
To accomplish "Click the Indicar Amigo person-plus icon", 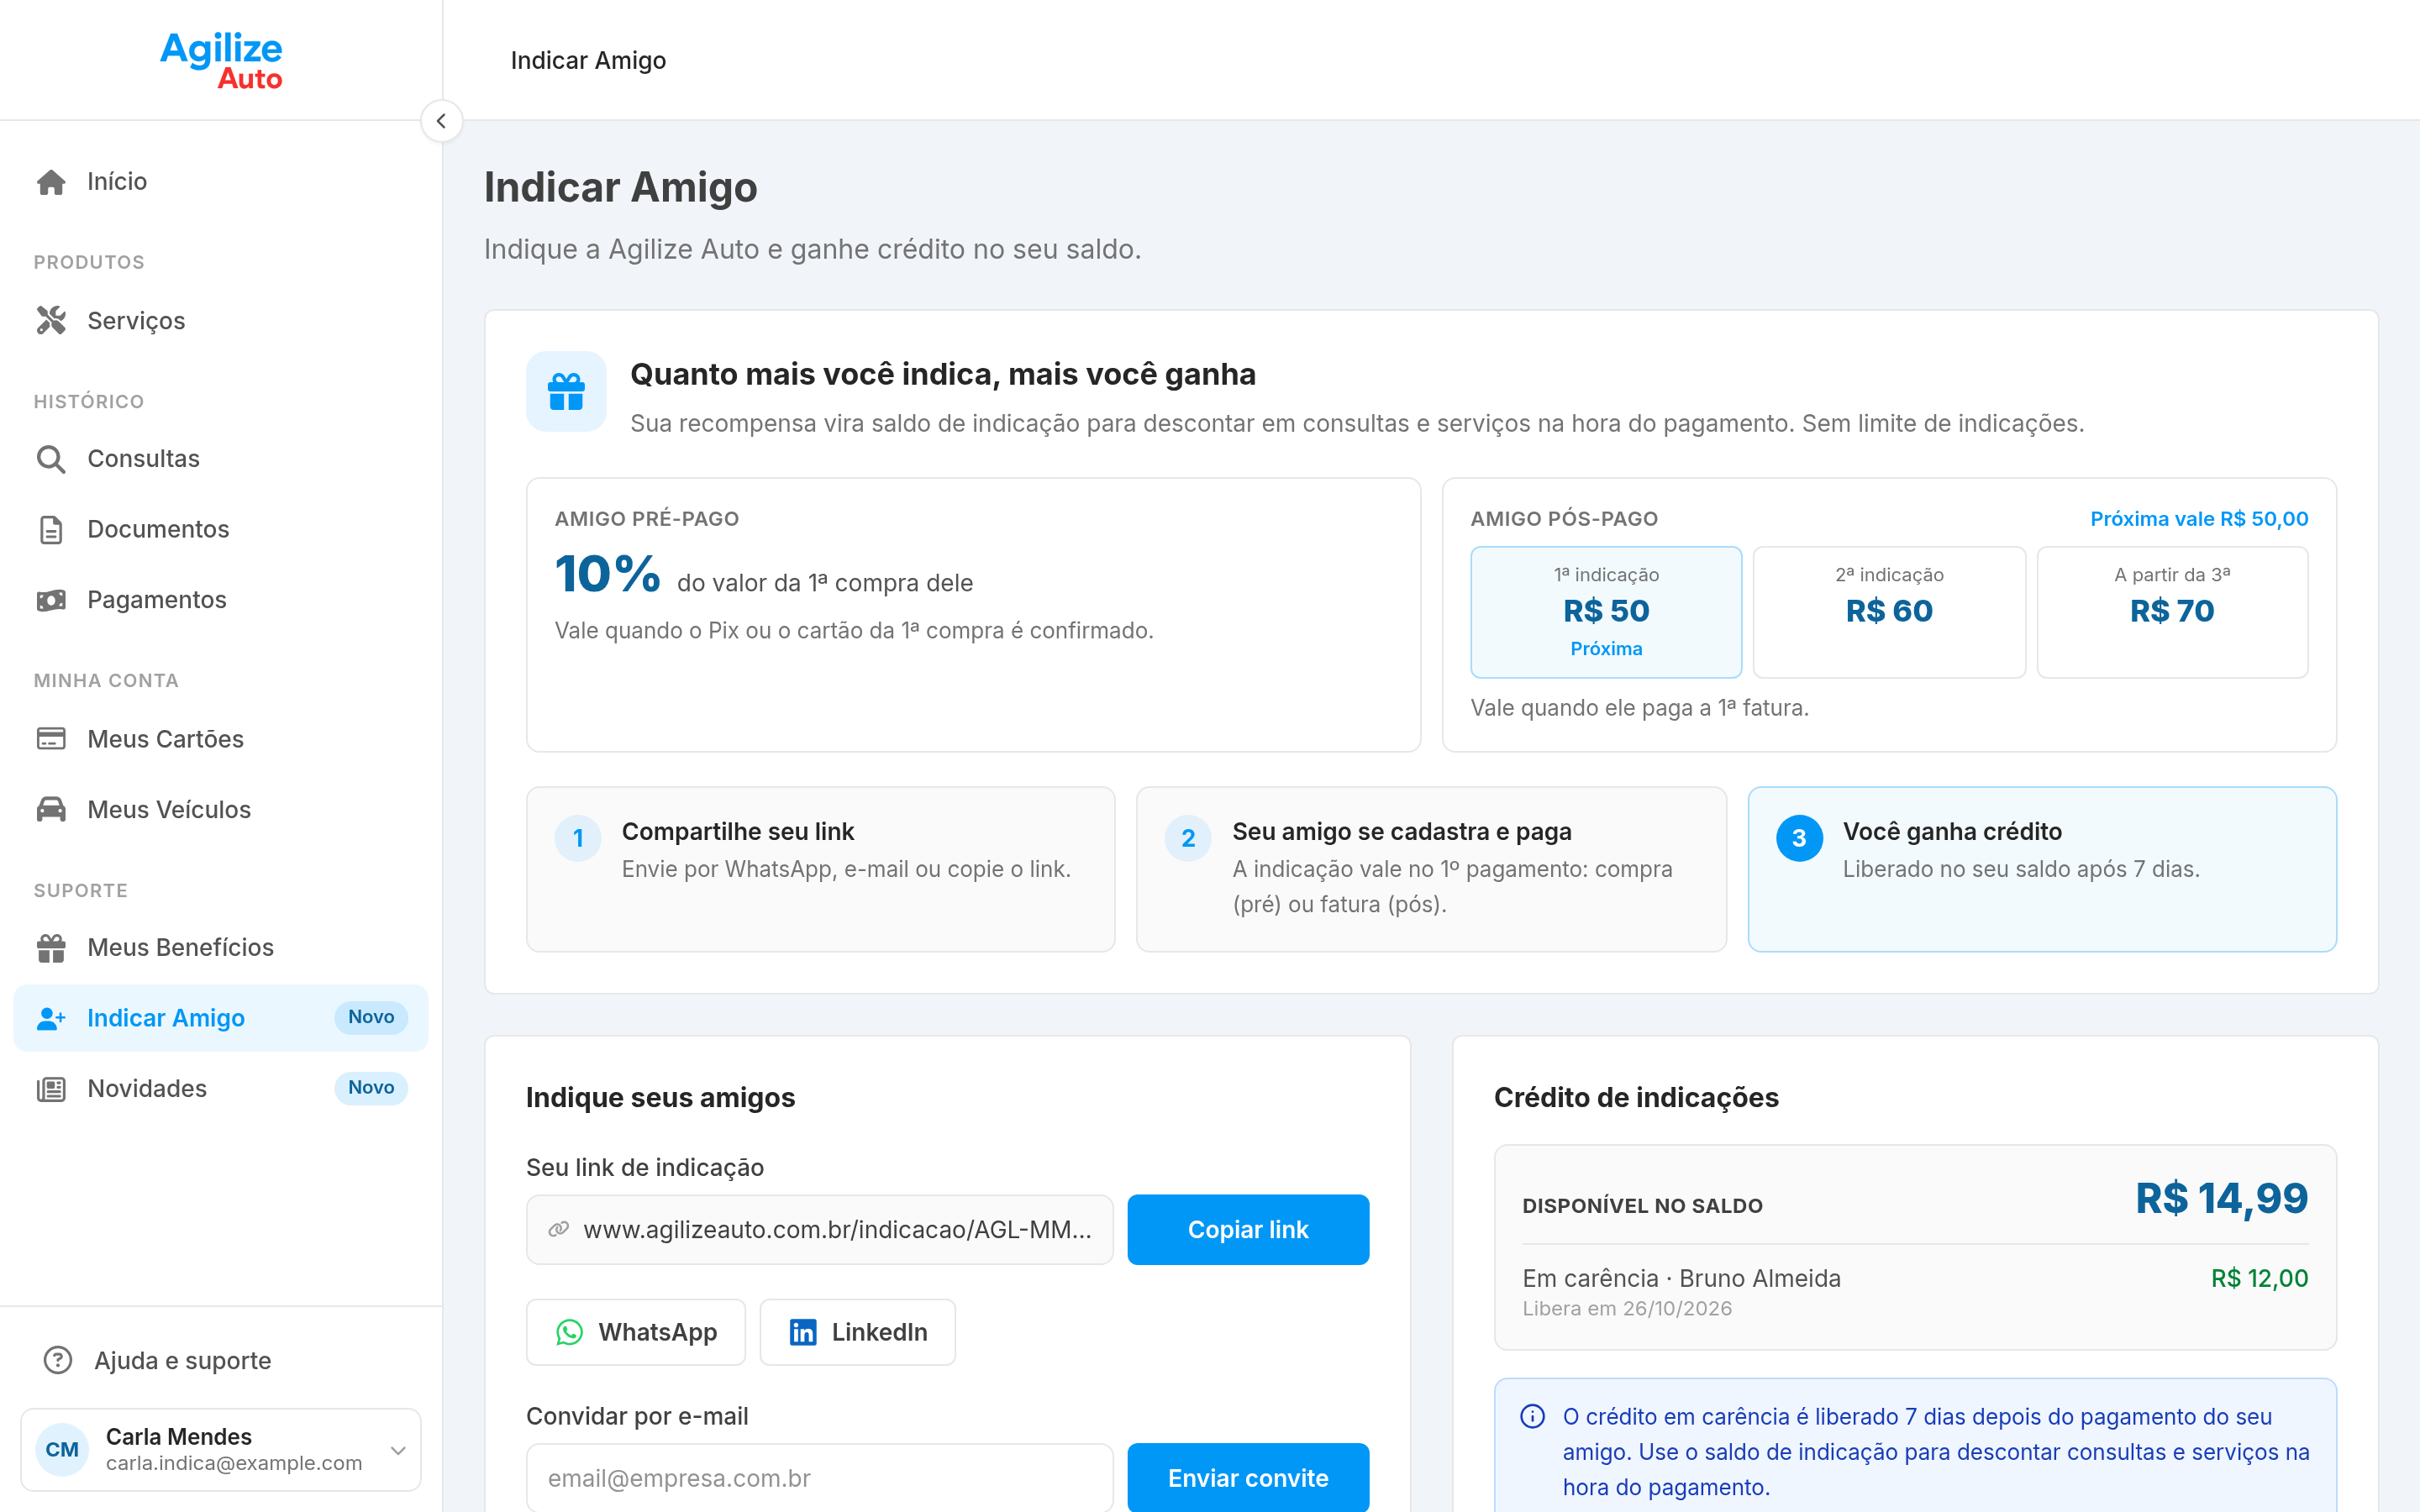I will [51, 1018].
